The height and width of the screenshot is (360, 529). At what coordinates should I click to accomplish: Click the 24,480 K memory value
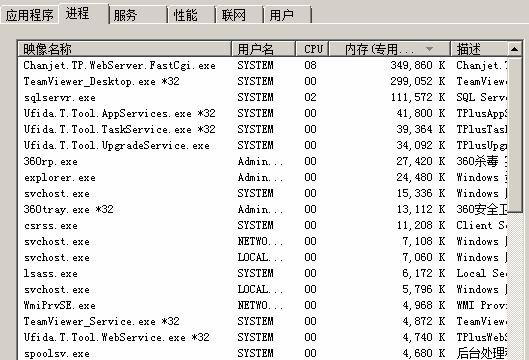point(421,177)
